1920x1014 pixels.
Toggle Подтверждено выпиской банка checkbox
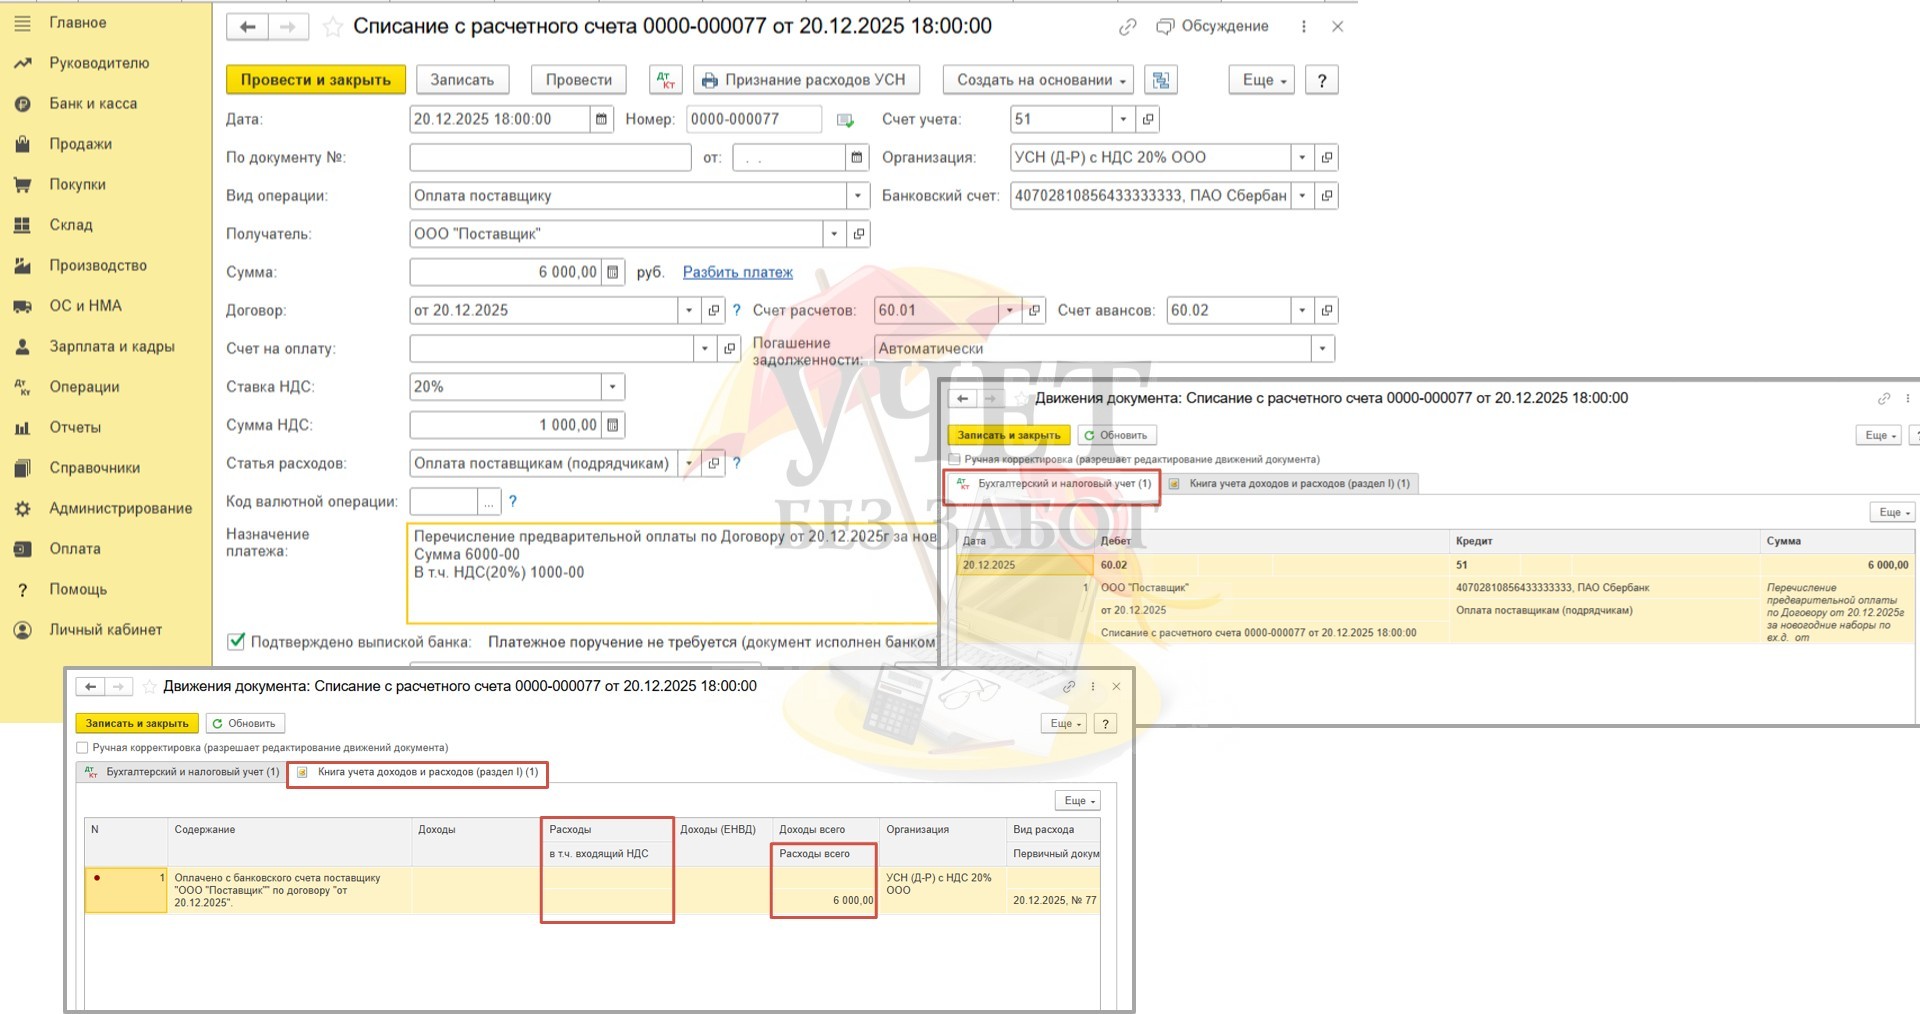coord(236,642)
